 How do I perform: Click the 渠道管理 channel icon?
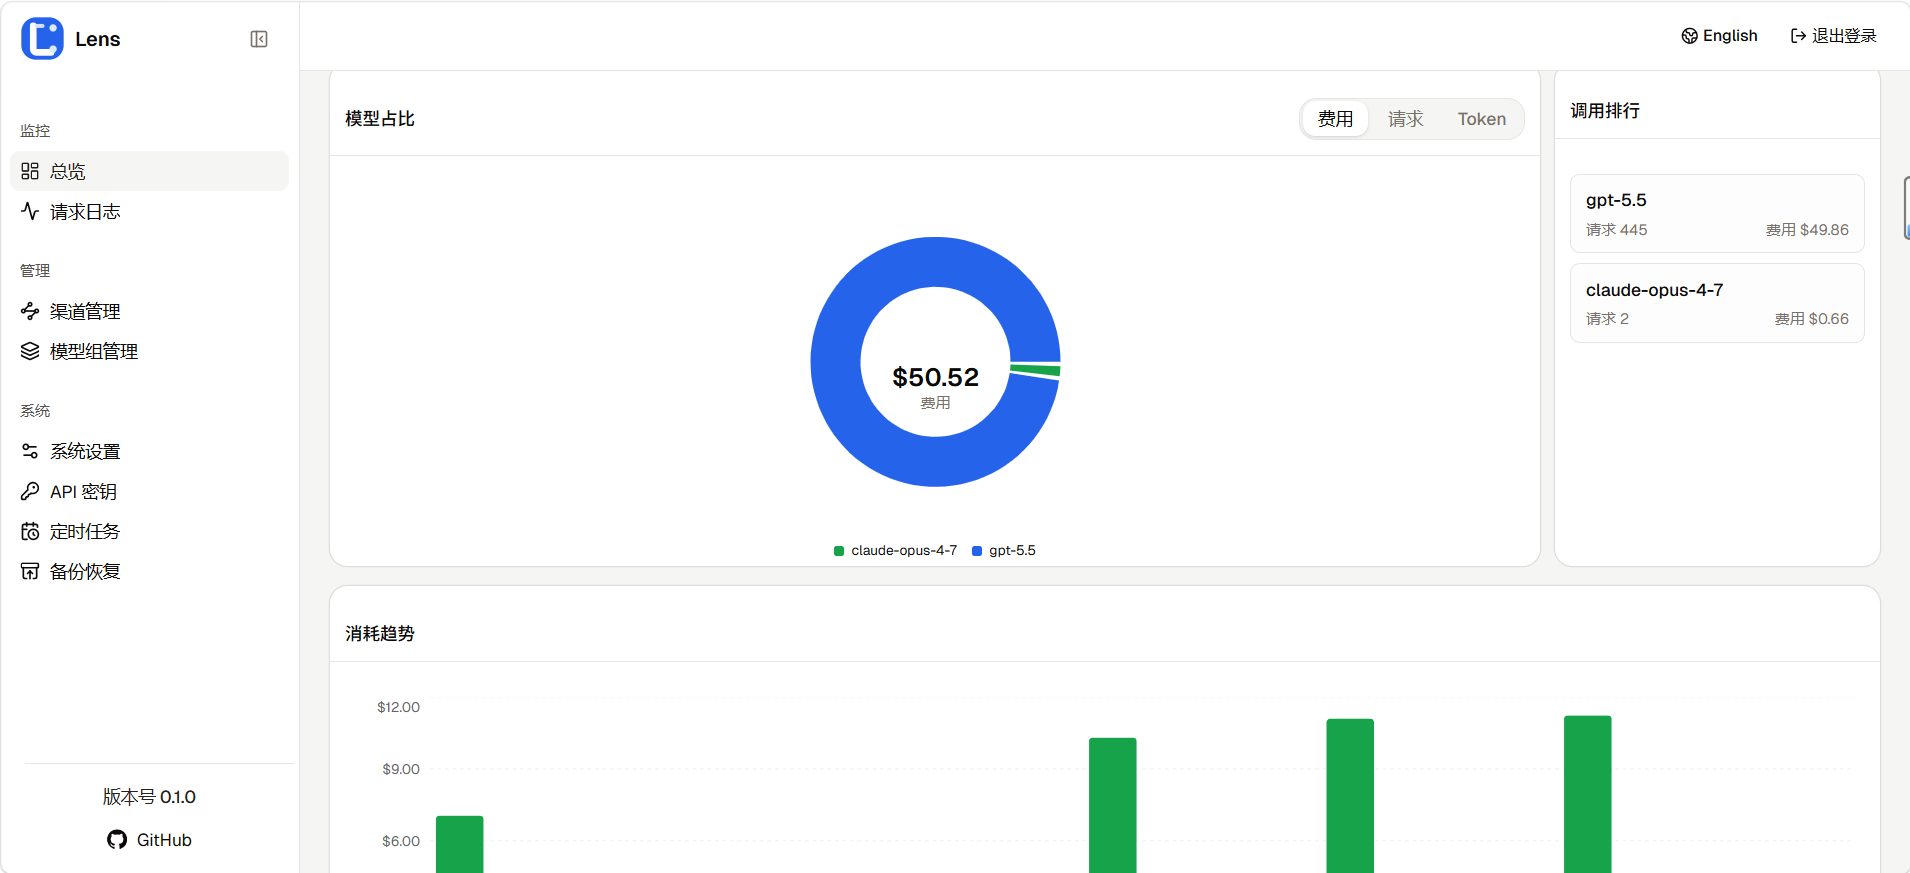(x=30, y=311)
